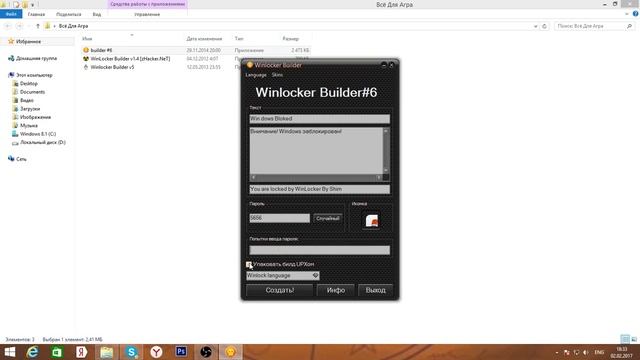Click the Win dows Bloked title field
The width and height of the screenshot is (640, 360).
320,119
